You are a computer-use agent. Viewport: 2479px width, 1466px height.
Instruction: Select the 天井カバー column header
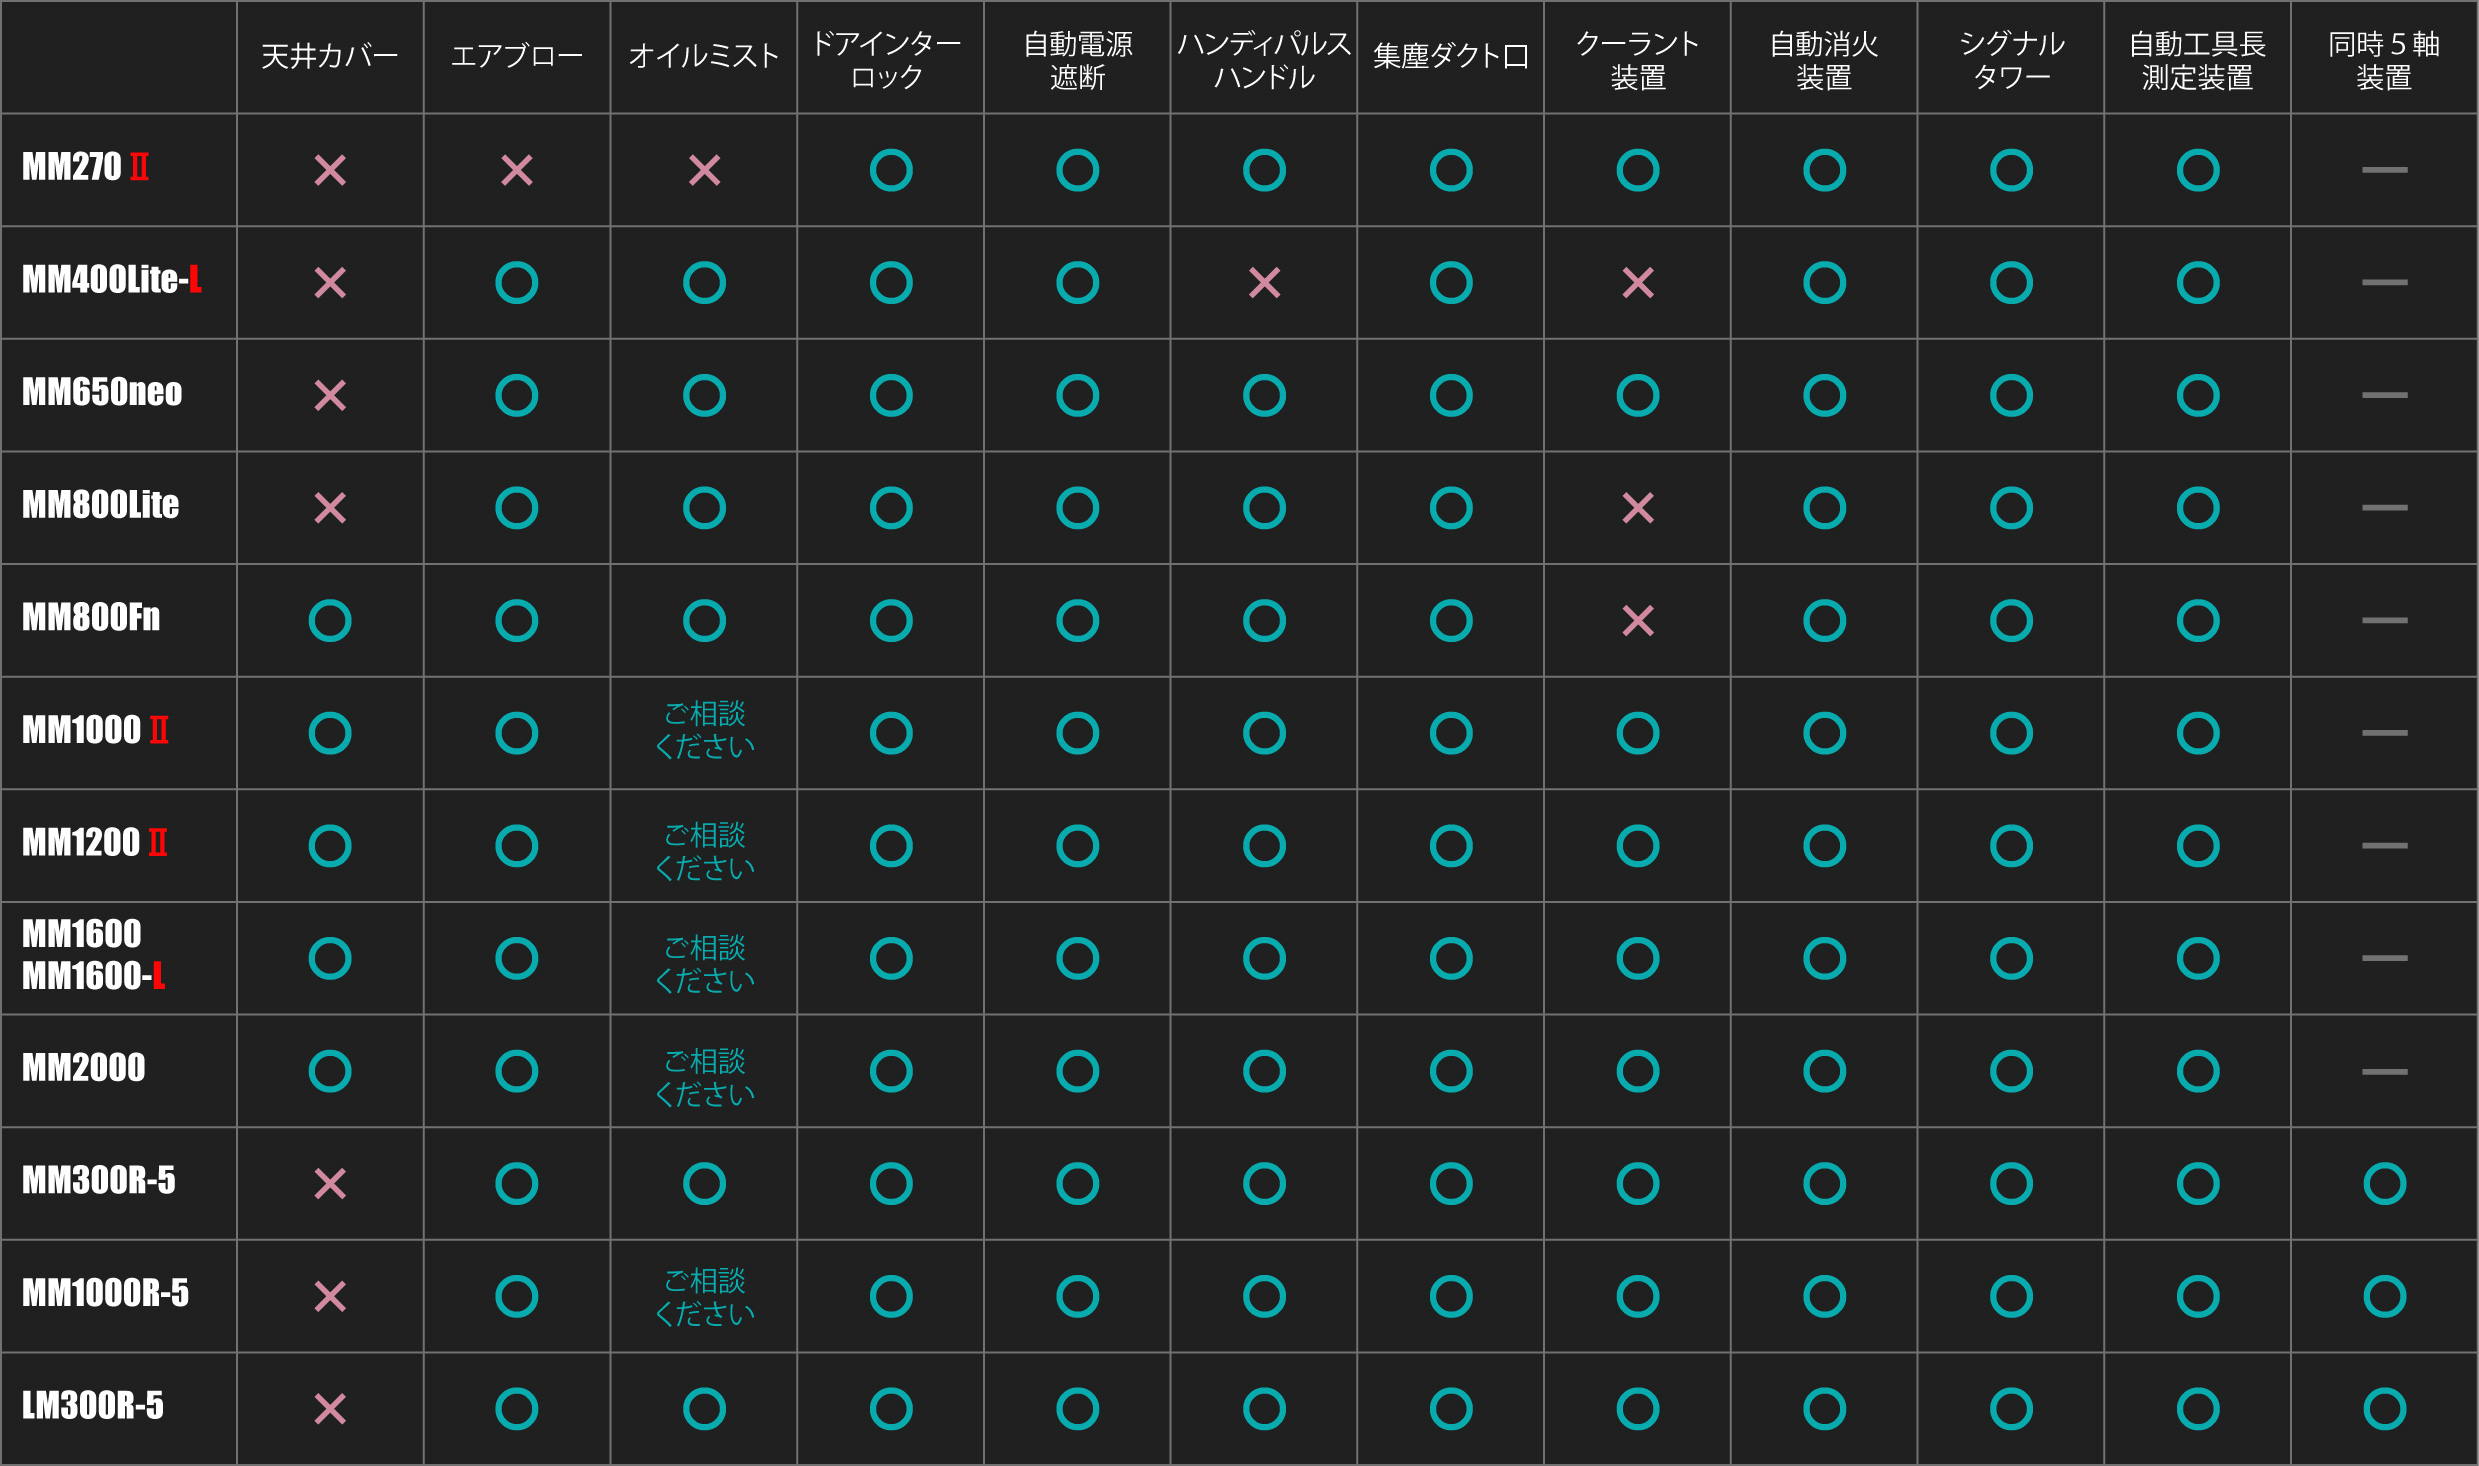tap(330, 57)
